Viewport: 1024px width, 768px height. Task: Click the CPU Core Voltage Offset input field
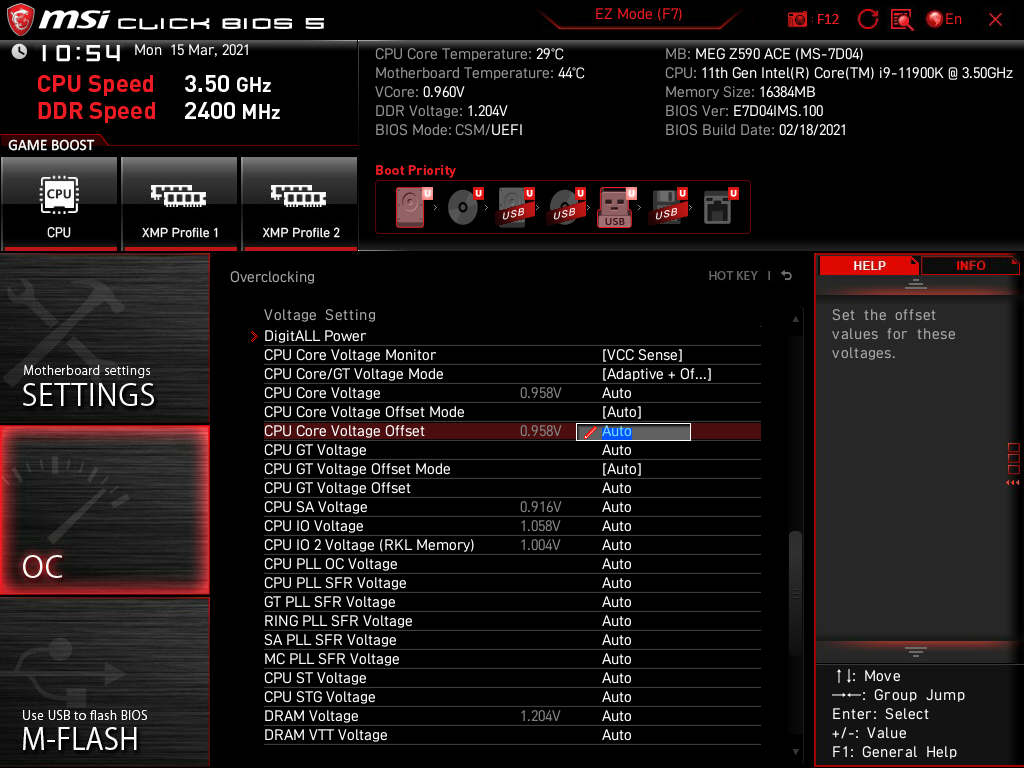click(x=633, y=432)
